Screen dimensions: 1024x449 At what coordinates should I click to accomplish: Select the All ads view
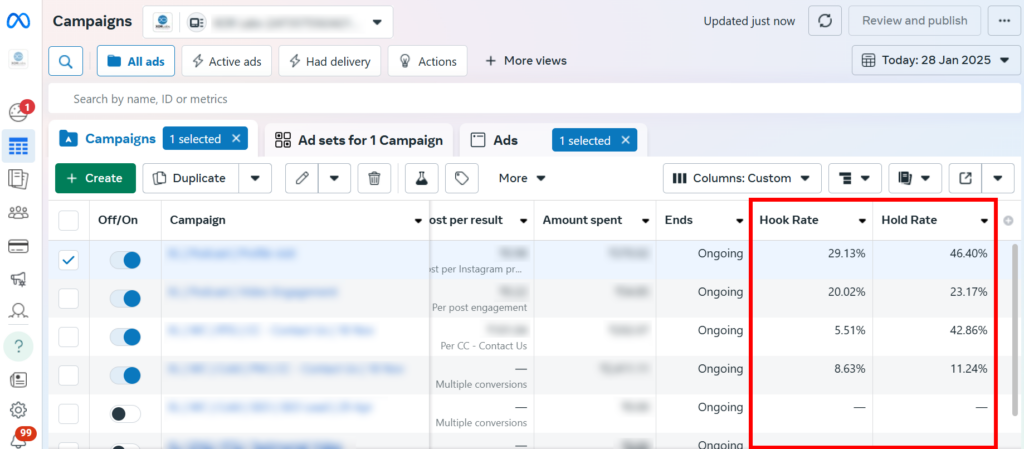(x=136, y=61)
